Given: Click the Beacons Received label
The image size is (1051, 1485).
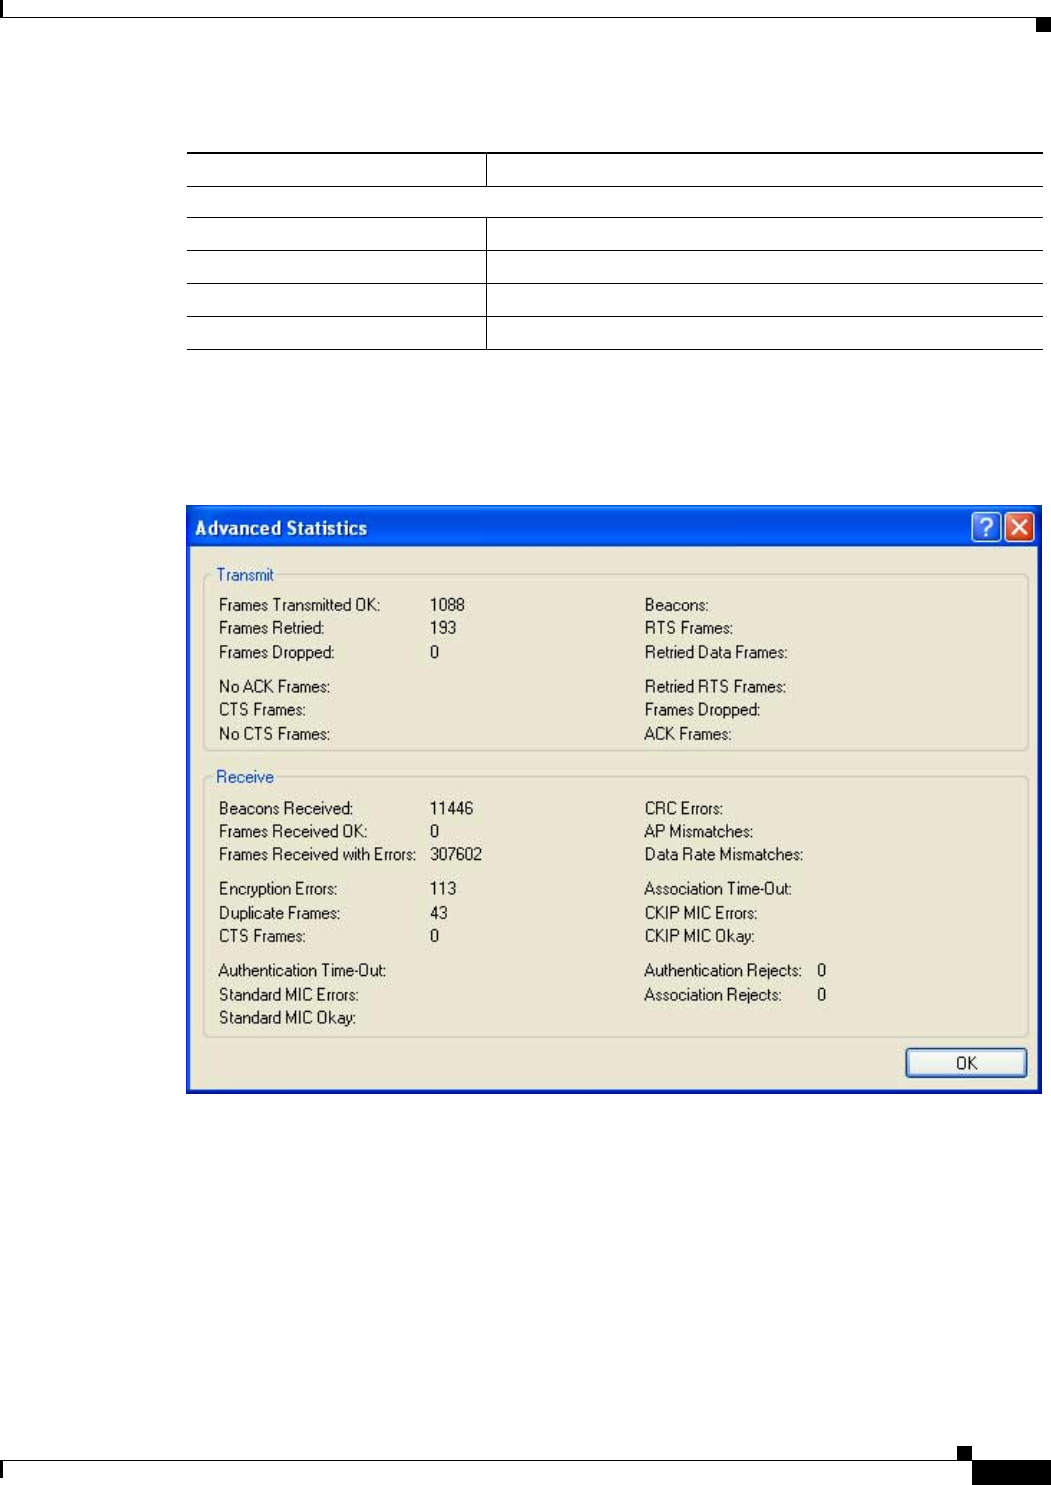Looking at the screenshot, I should click(x=286, y=808).
